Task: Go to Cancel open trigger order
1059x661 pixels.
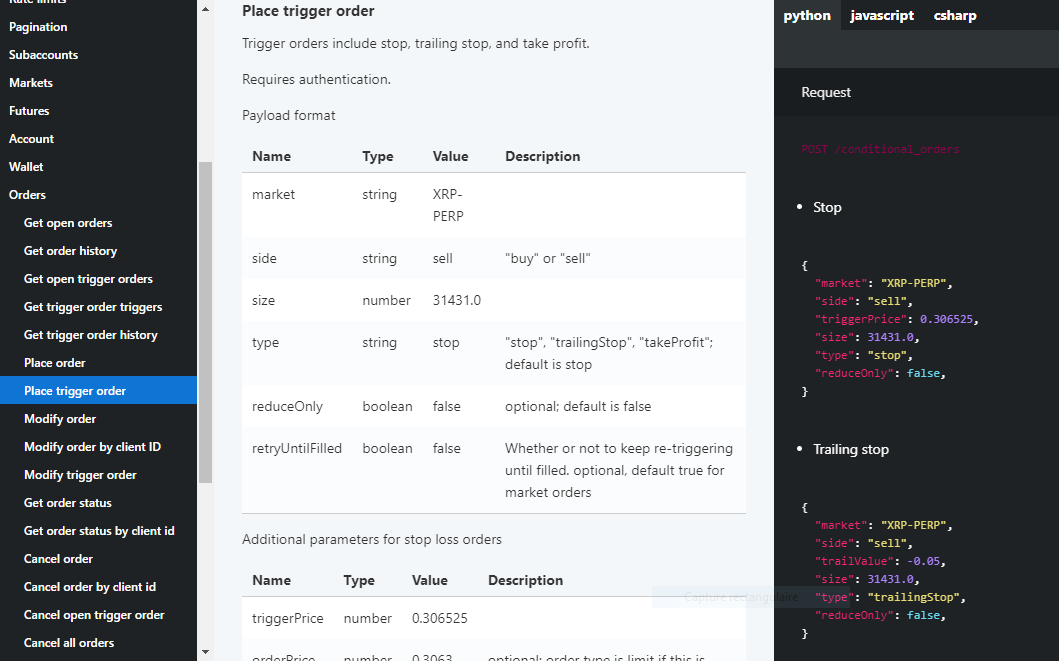Action: click(x=94, y=615)
